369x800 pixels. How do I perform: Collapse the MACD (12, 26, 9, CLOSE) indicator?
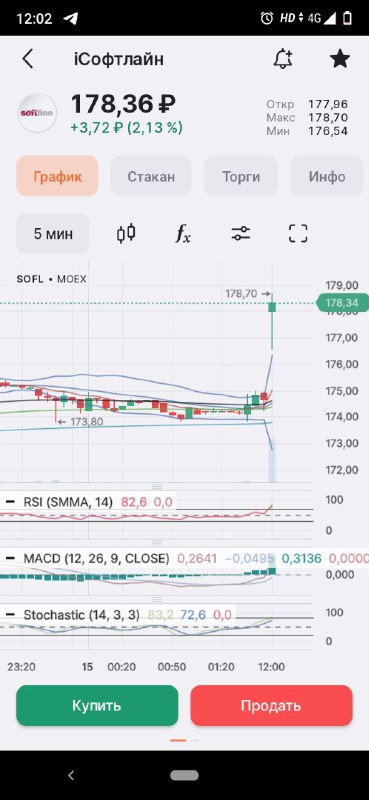[x=10, y=558]
